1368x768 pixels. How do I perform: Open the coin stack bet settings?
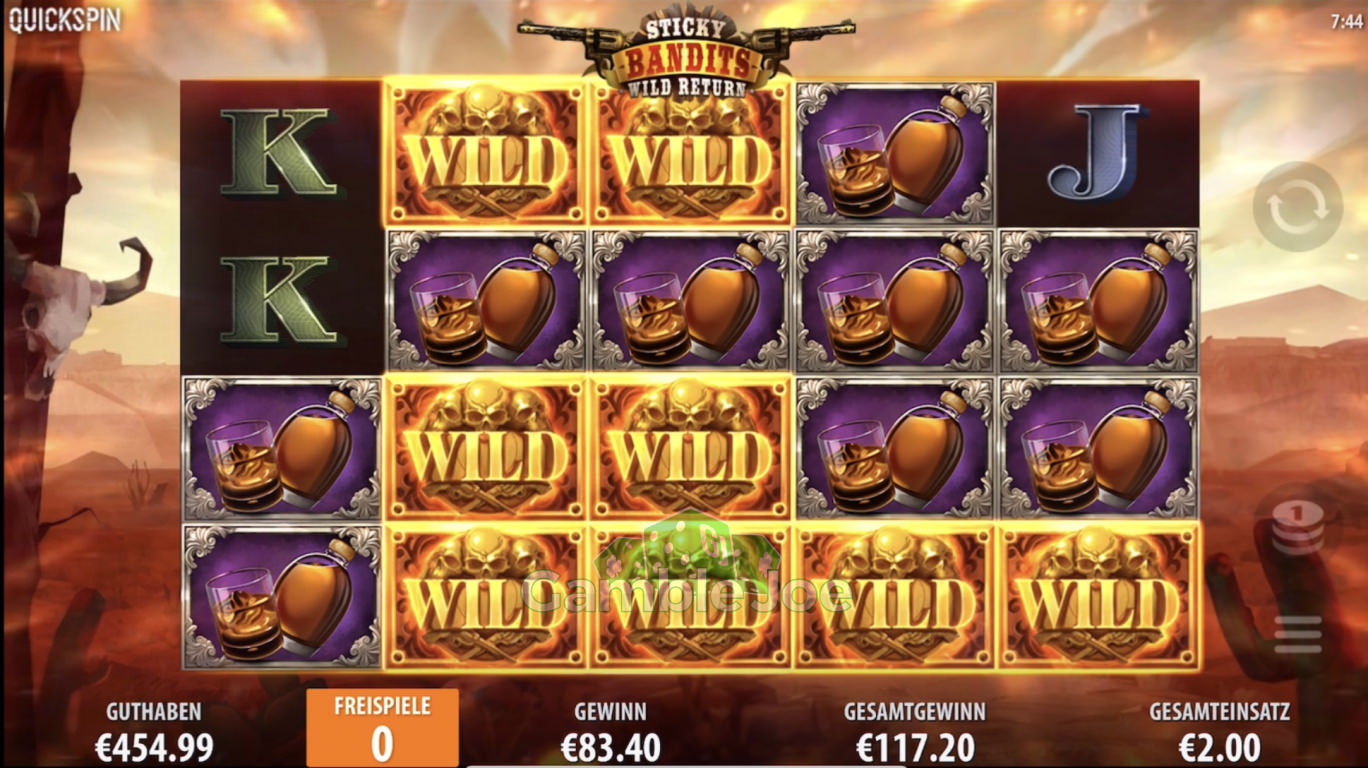coord(1297,527)
